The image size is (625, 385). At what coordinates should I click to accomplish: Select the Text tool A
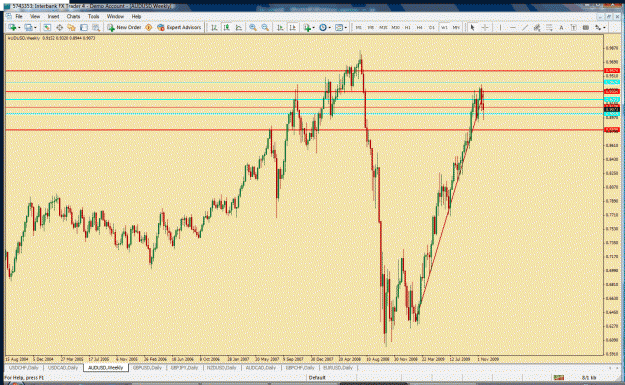[x=561, y=28]
